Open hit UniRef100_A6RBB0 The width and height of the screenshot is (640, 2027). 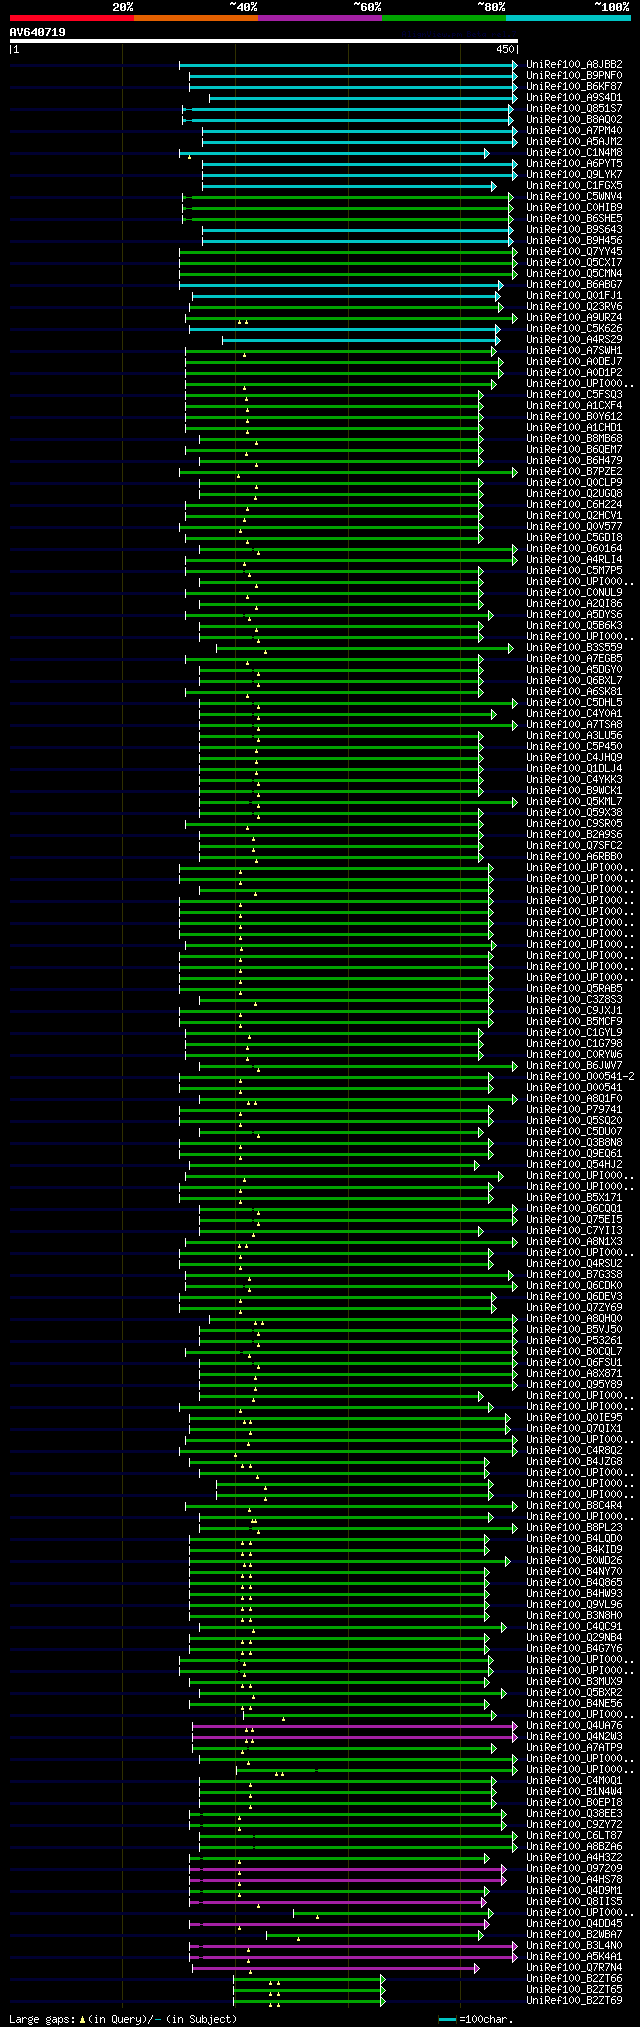tap(574, 856)
